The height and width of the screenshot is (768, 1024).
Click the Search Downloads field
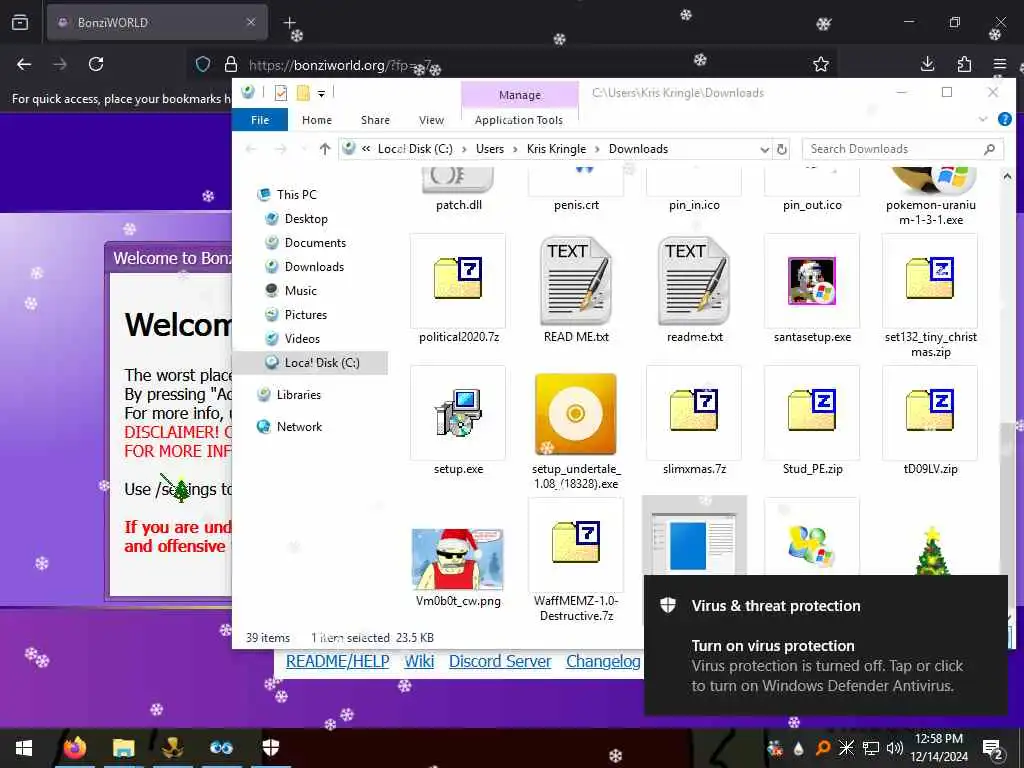[903, 149]
